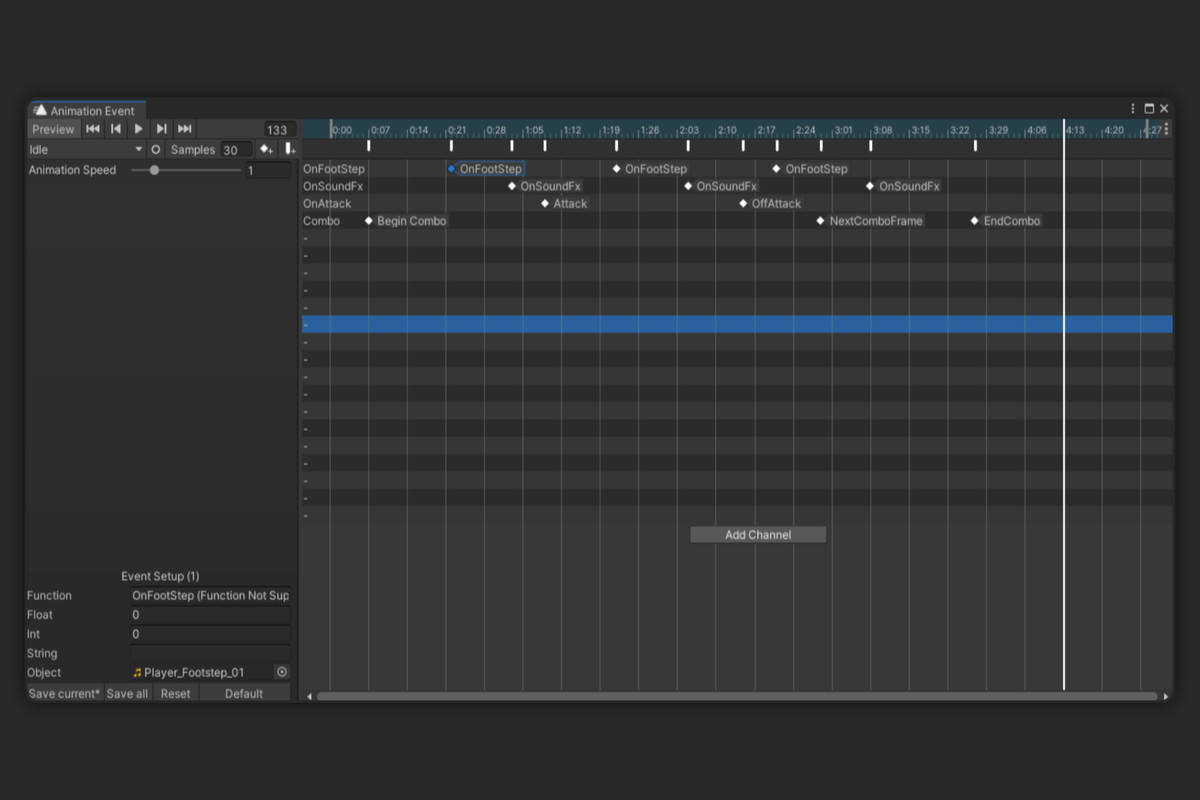Click the scrollbar's right arrow

point(1166,696)
